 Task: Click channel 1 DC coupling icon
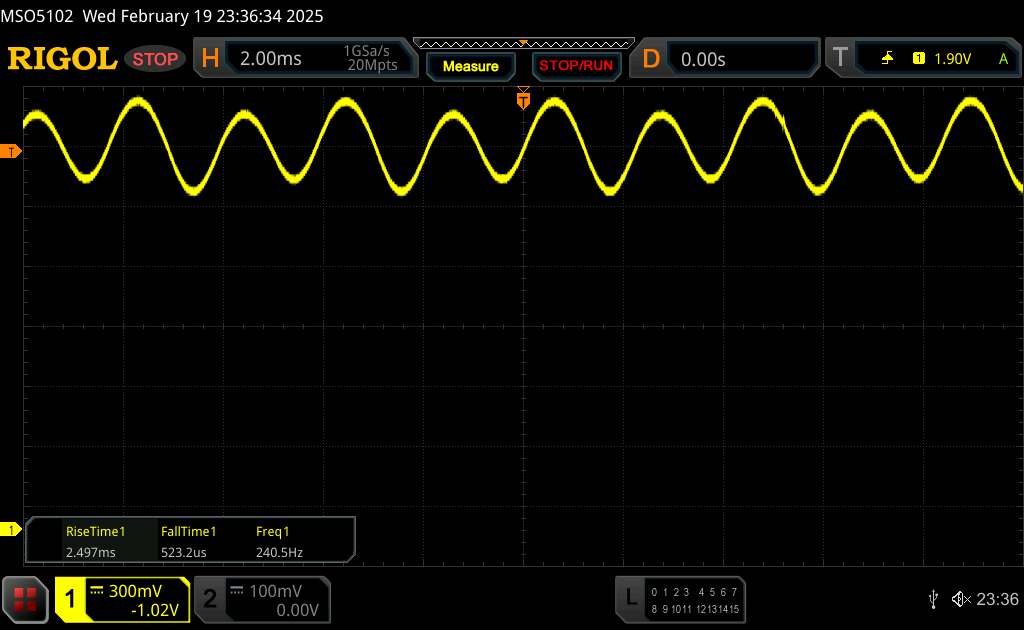(x=97, y=591)
